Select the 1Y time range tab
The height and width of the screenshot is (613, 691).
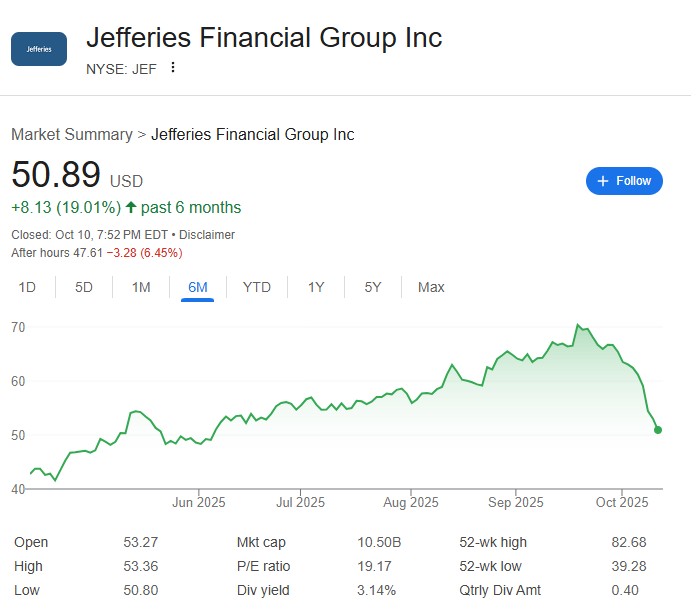[x=316, y=288]
